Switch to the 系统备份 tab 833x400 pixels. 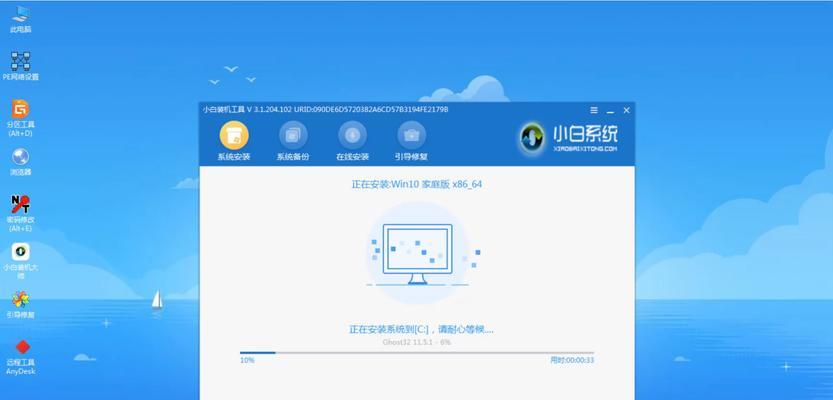click(x=293, y=141)
